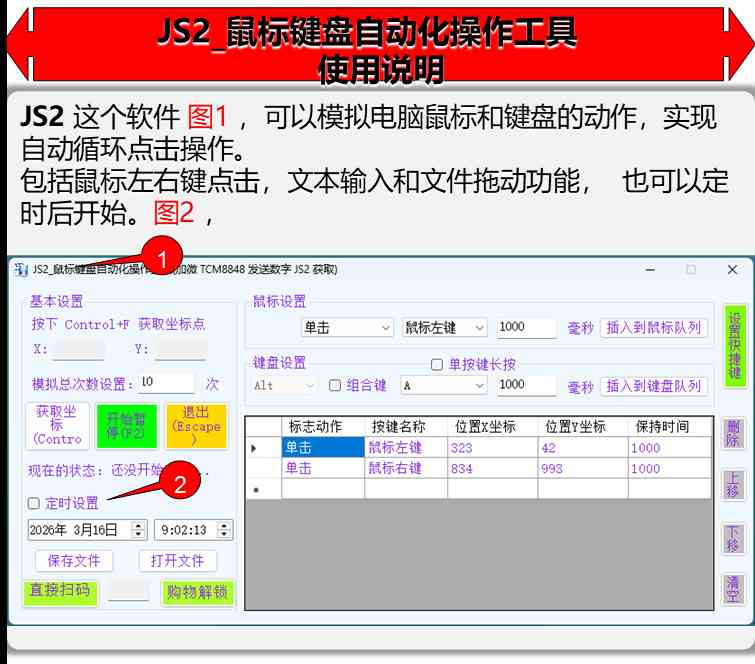Click the 按键名称 column header

(x=406, y=427)
